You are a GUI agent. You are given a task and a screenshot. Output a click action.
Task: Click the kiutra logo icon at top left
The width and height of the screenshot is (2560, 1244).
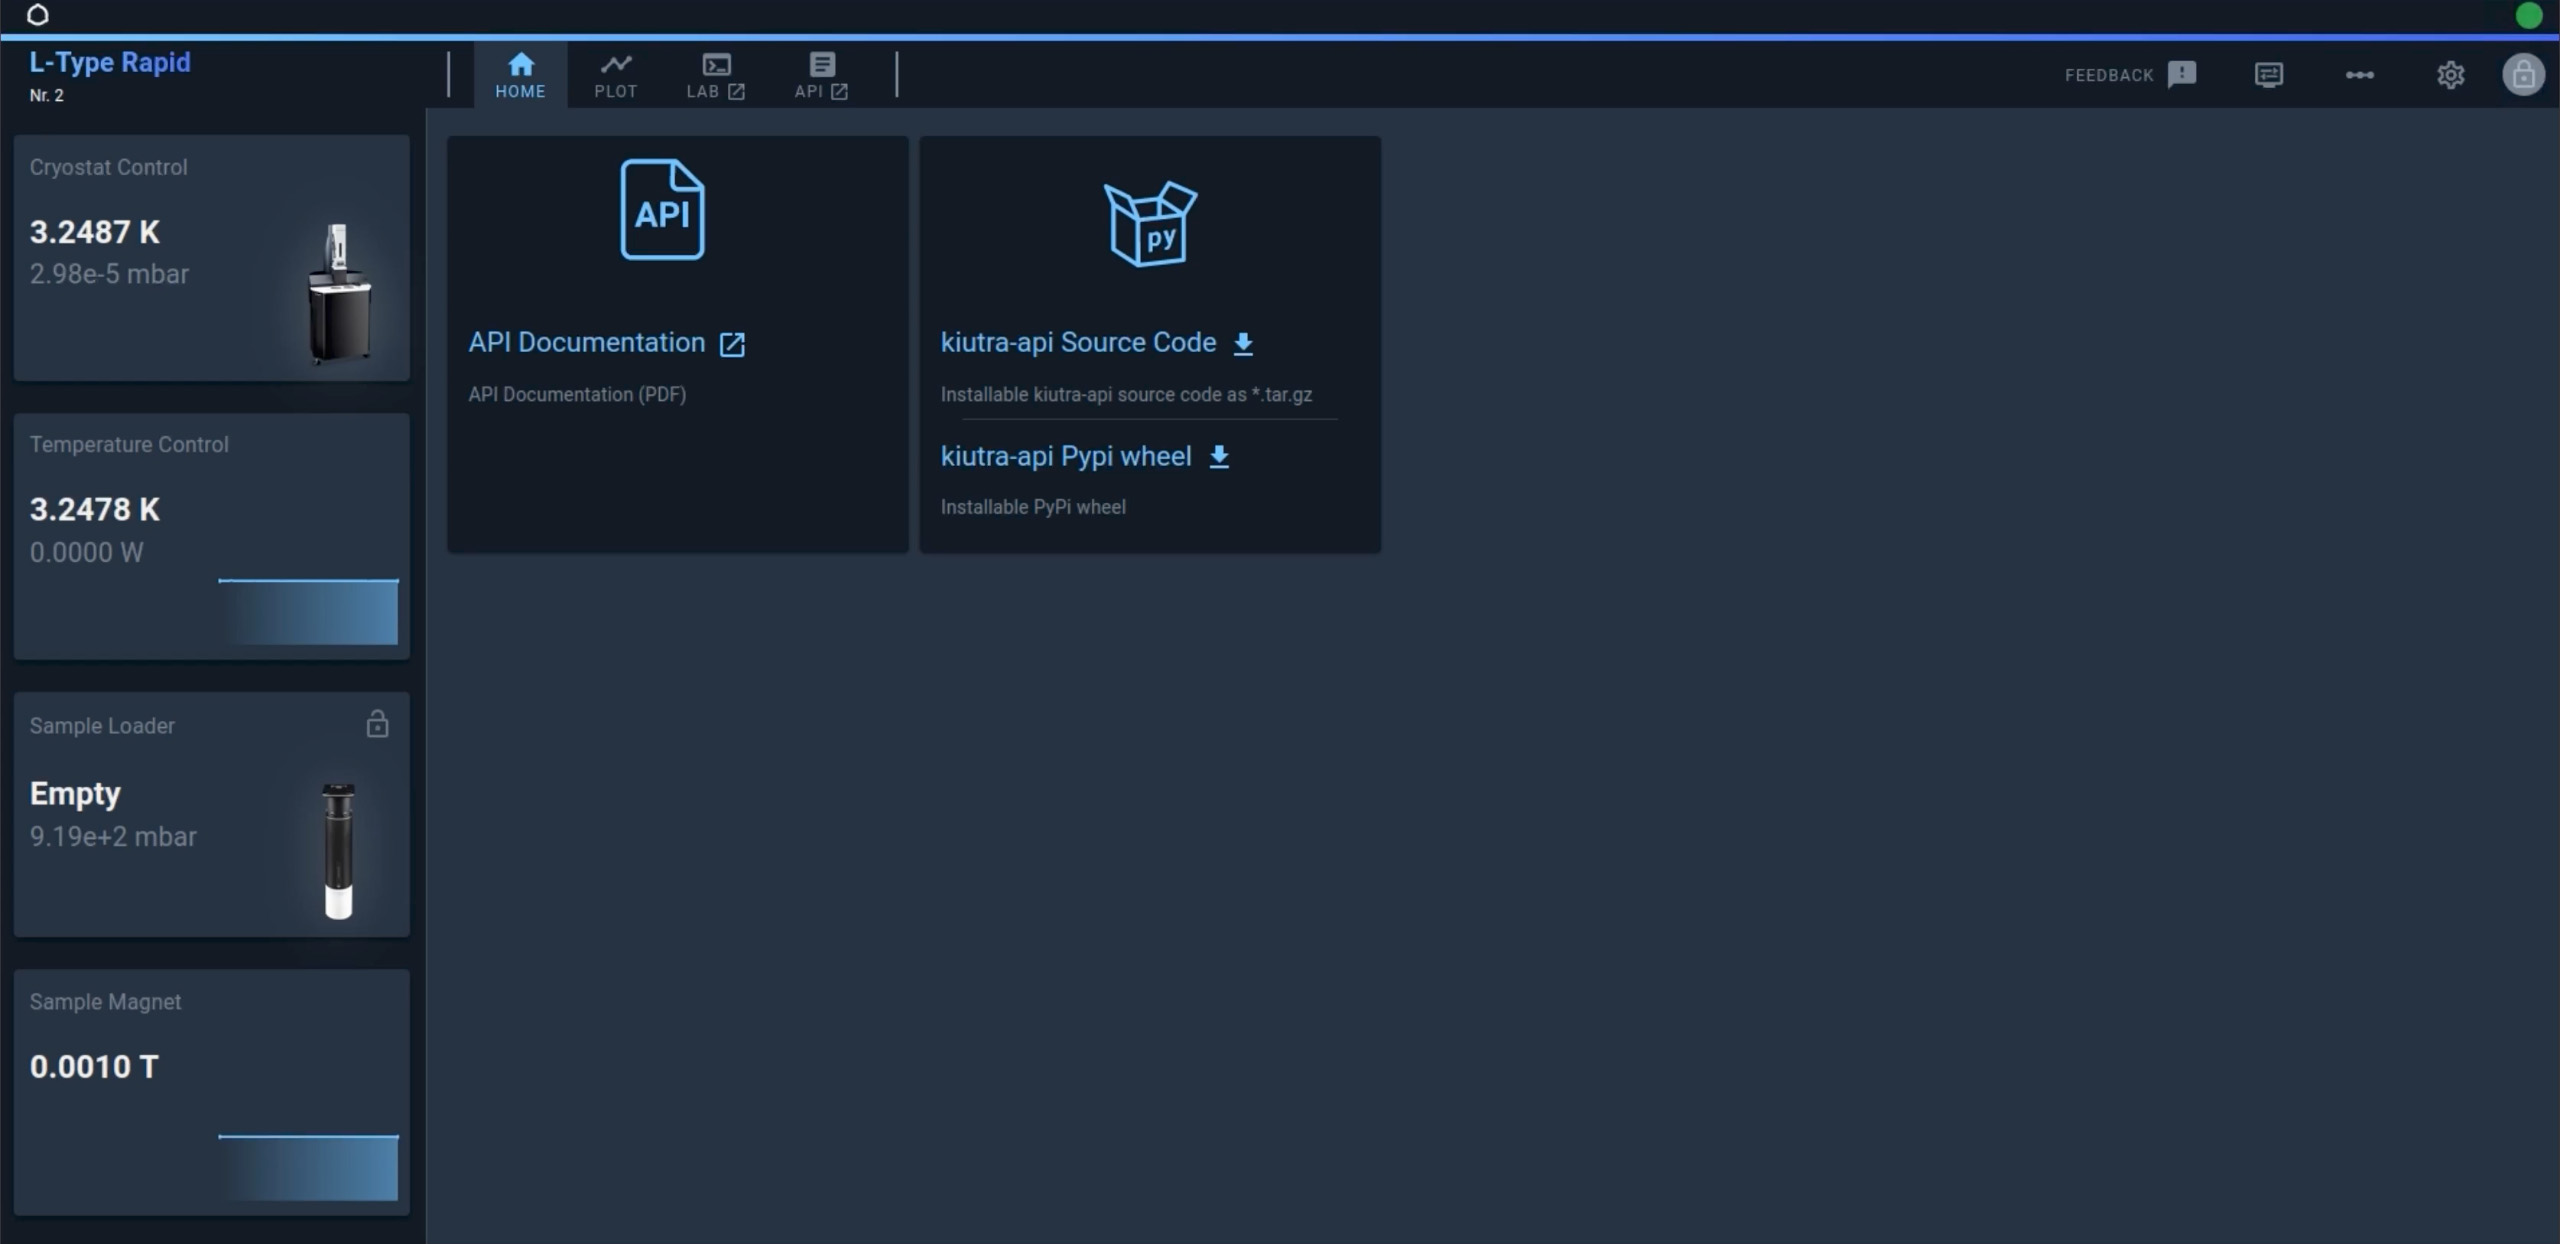pyautogui.click(x=38, y=15)
